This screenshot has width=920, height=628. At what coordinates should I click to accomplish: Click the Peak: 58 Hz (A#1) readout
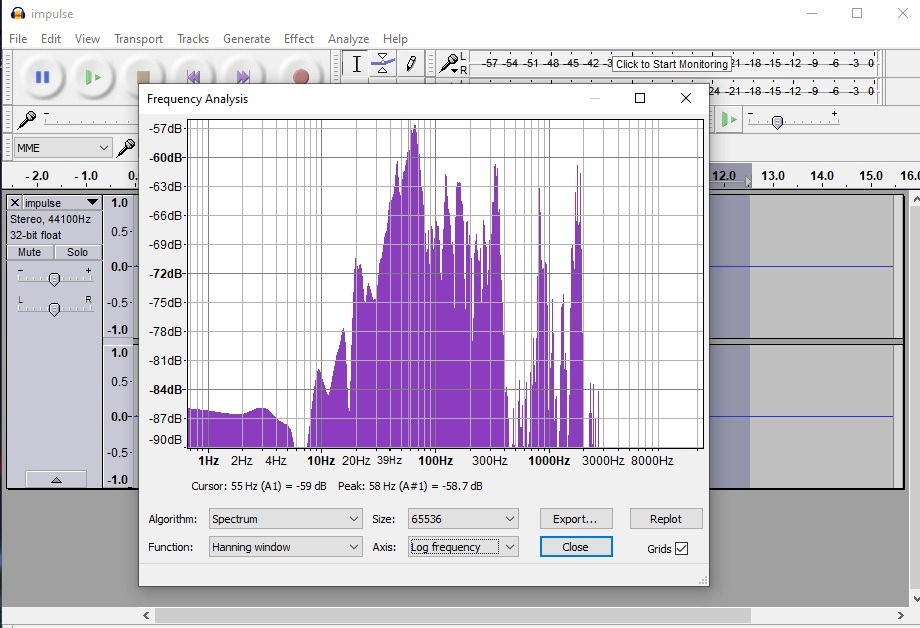click(410, 486)
